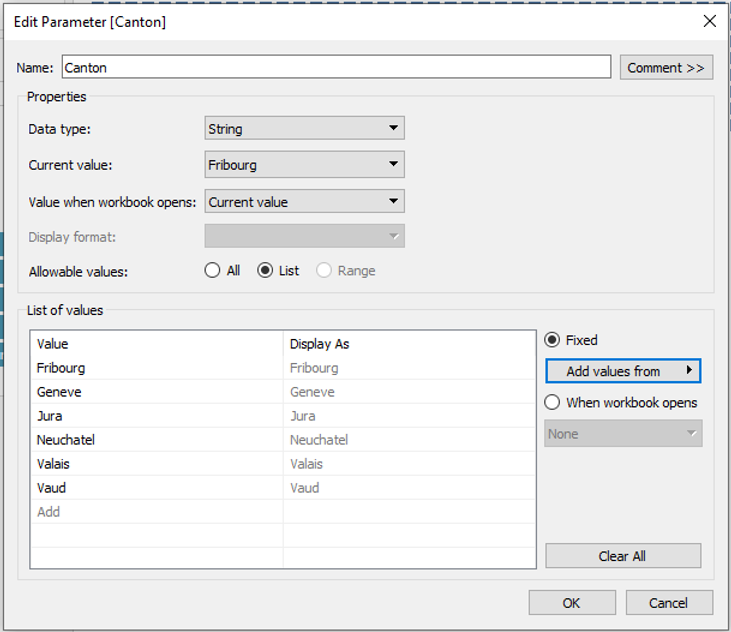The height and width of the screenshot is (632, 731).
Task: Click the Display As column header
Action: coord(409,343)
